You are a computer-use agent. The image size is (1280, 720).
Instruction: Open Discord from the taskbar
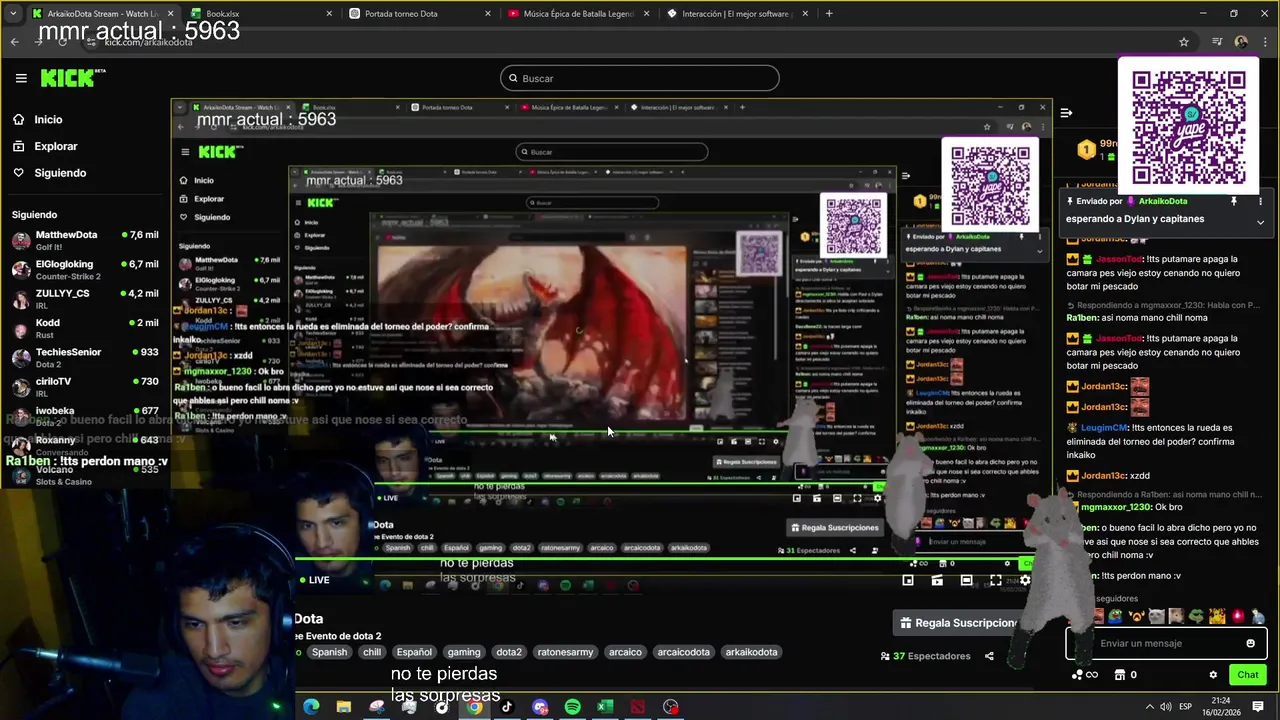(540, 707)
